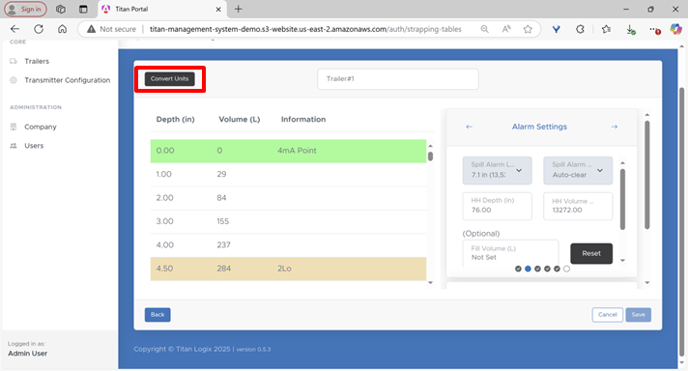The width and height of the screenshot is (688, 371).
Task: Click the Company building icon
Action: click(x=13, y=127)
